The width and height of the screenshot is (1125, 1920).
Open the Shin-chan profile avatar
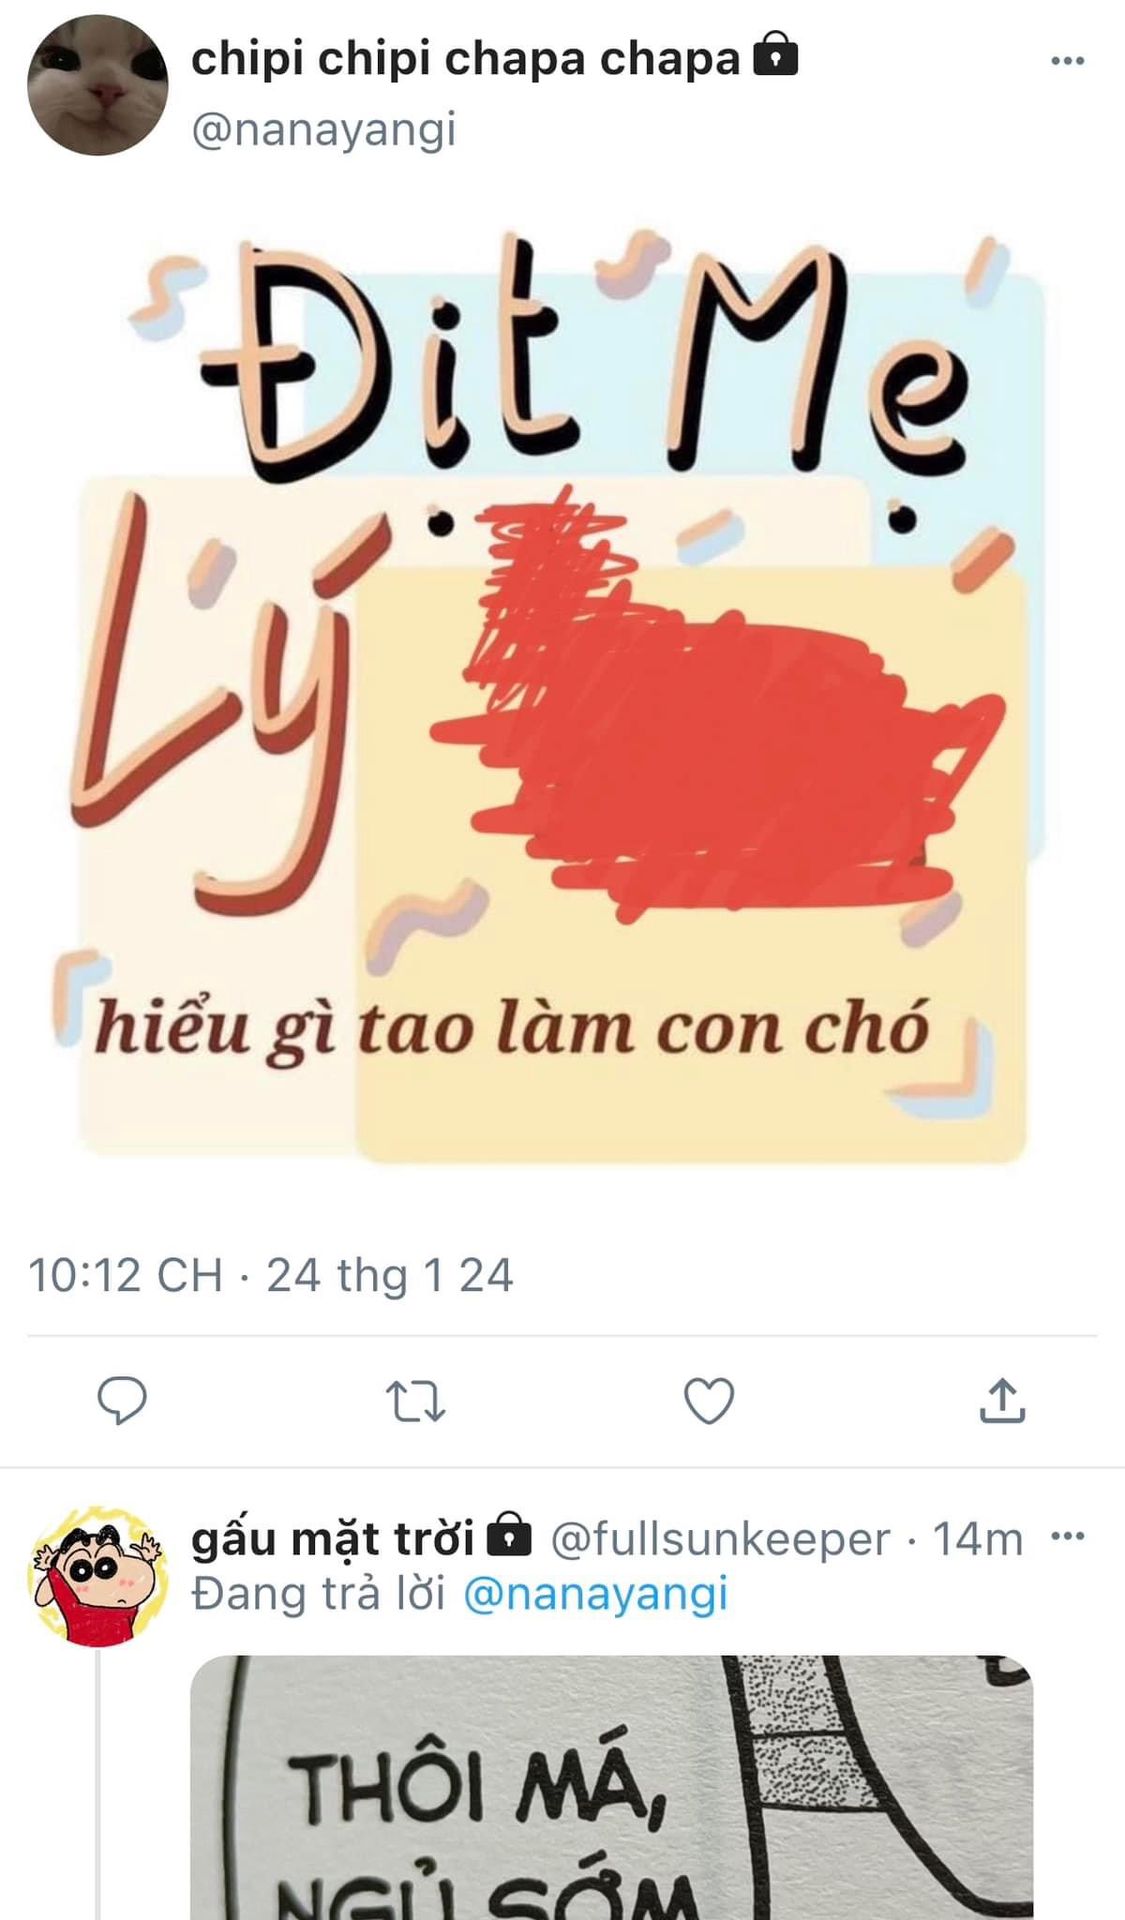tap(97, 1577)
